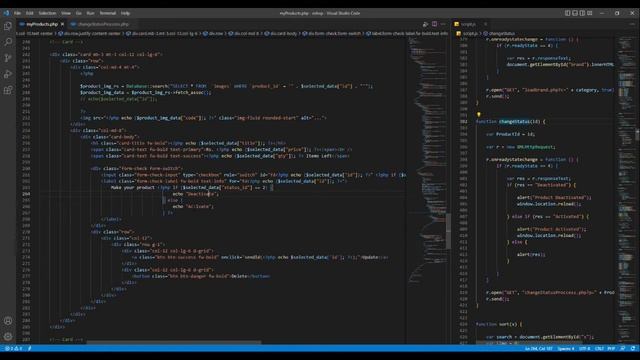Click line and column indicator in status bar
This screenshot has height=360, width=640.
538,349
